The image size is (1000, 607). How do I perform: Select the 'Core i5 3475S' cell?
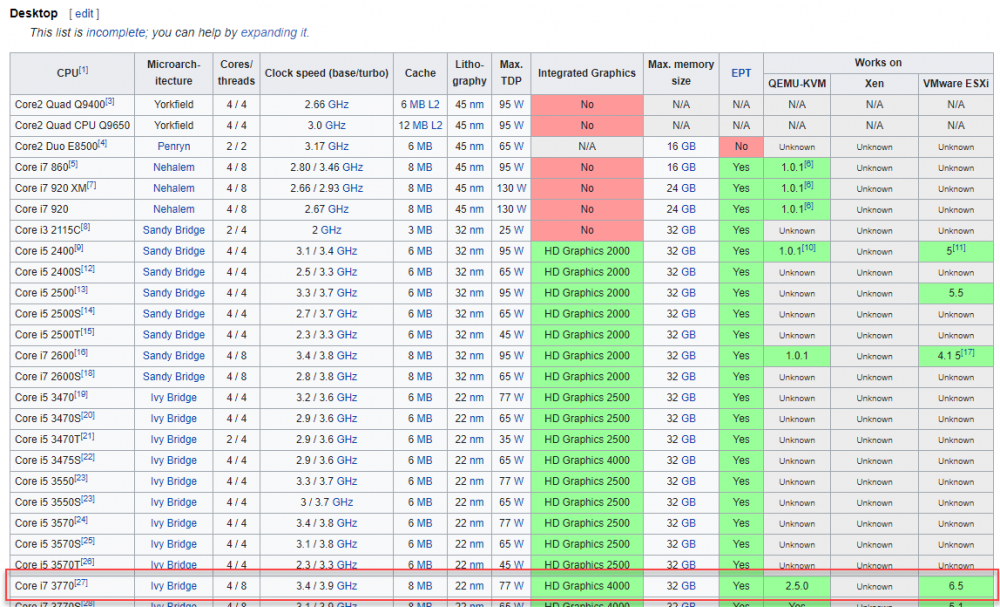point(72,460)
